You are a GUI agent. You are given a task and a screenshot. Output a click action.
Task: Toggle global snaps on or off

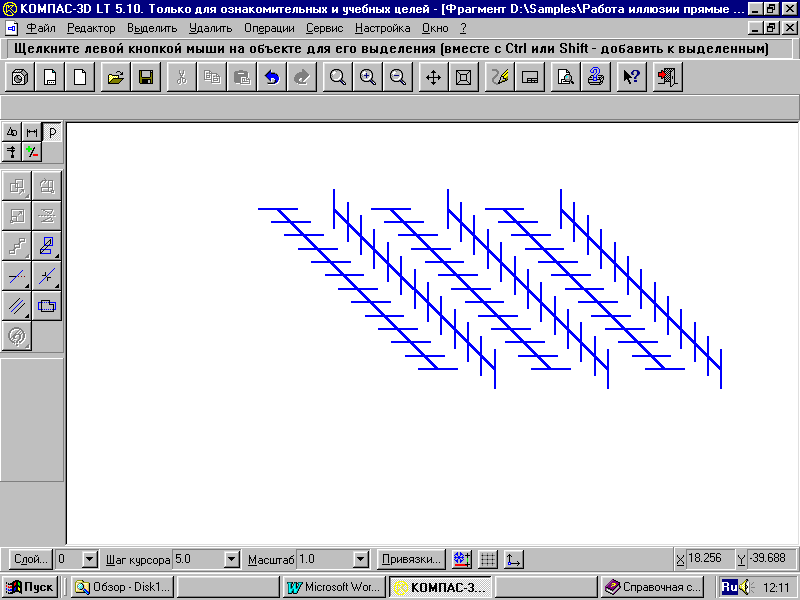[x=462, y=560]
